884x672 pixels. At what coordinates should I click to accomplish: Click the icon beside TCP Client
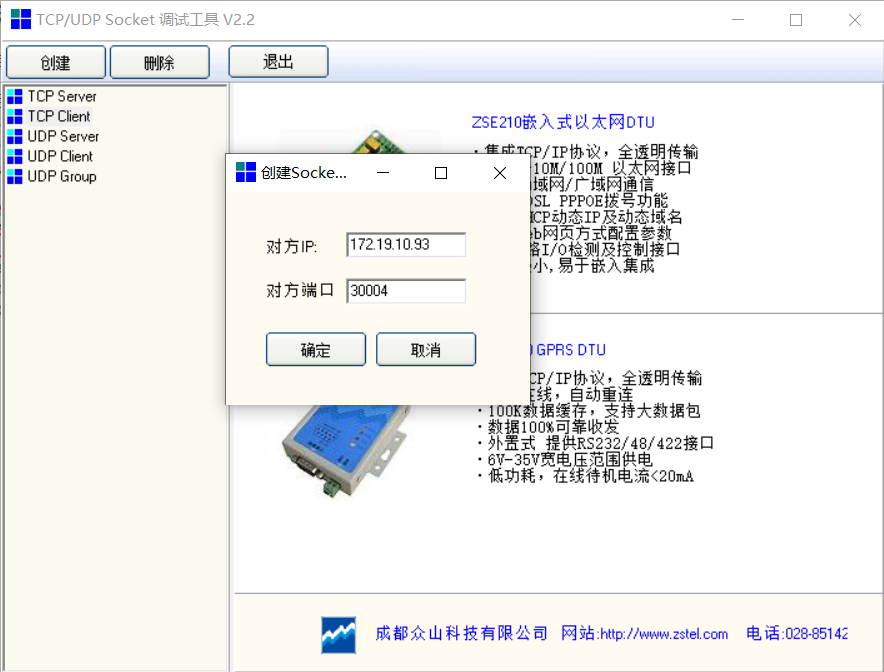click(x=15, y=116)
